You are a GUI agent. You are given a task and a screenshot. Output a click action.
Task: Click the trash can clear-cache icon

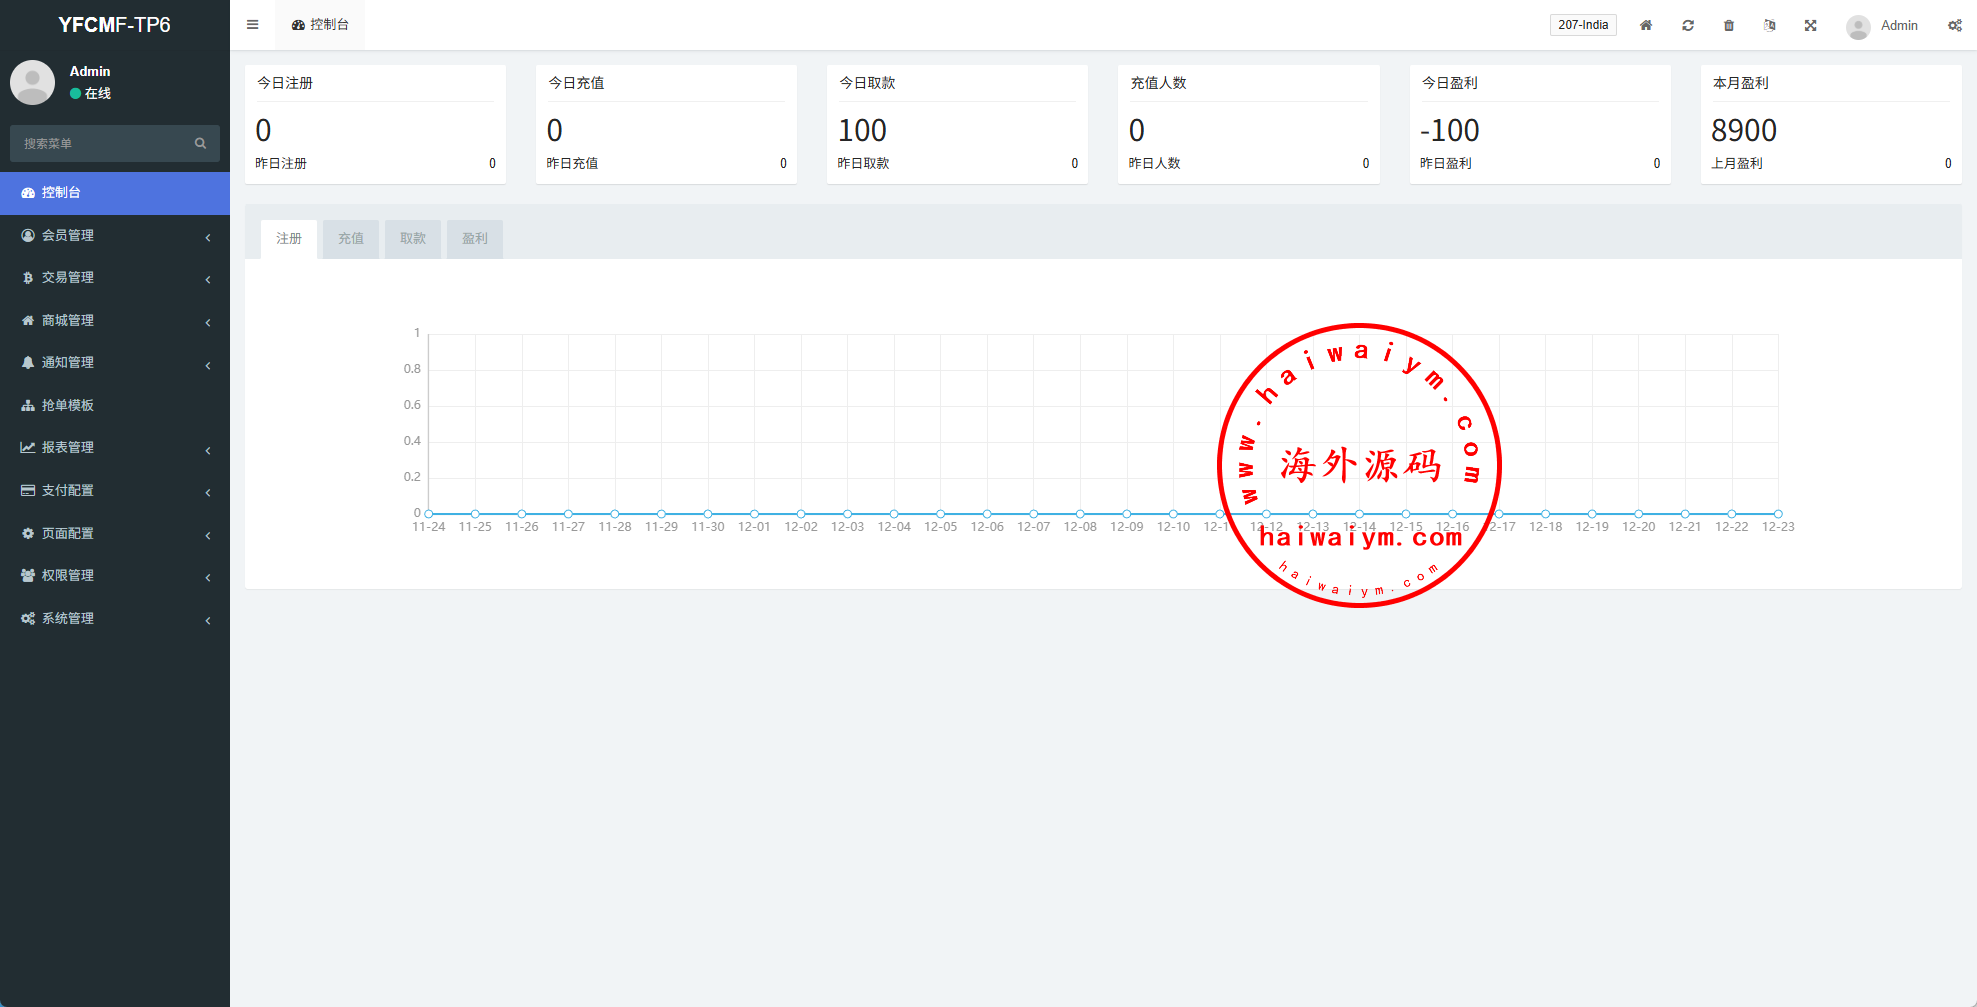[1729, 25]
